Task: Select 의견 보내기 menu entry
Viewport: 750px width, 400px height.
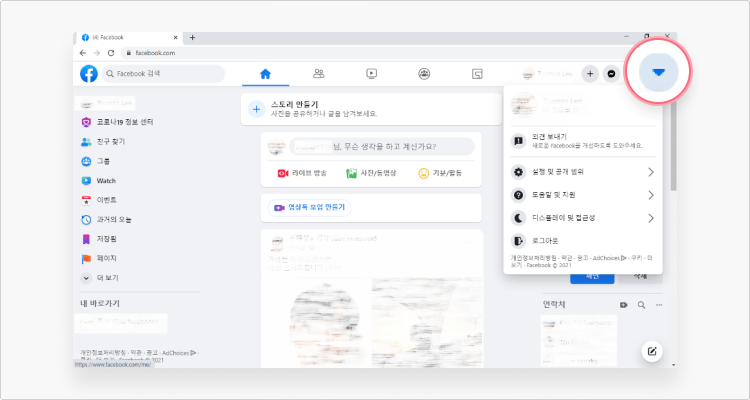Action: [582, 141]
